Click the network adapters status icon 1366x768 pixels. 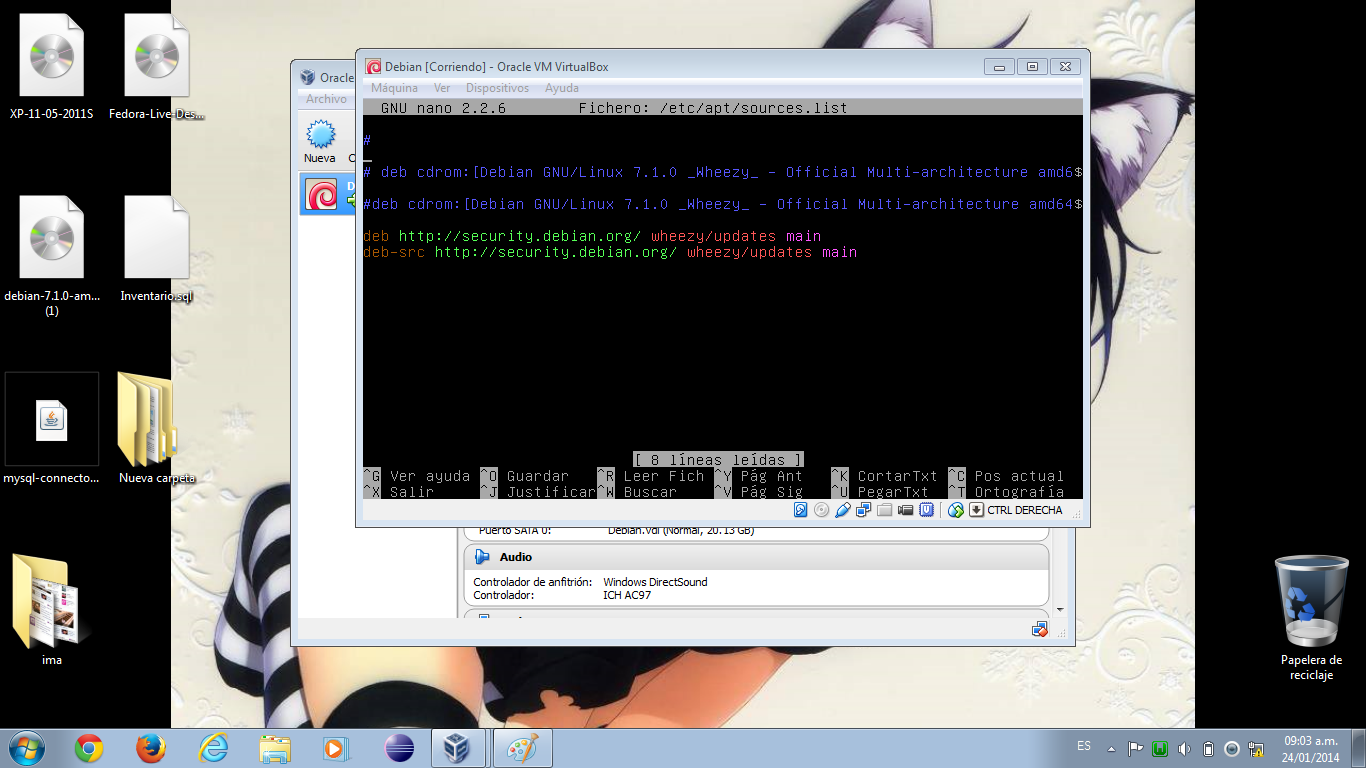(x=863, y=510)
